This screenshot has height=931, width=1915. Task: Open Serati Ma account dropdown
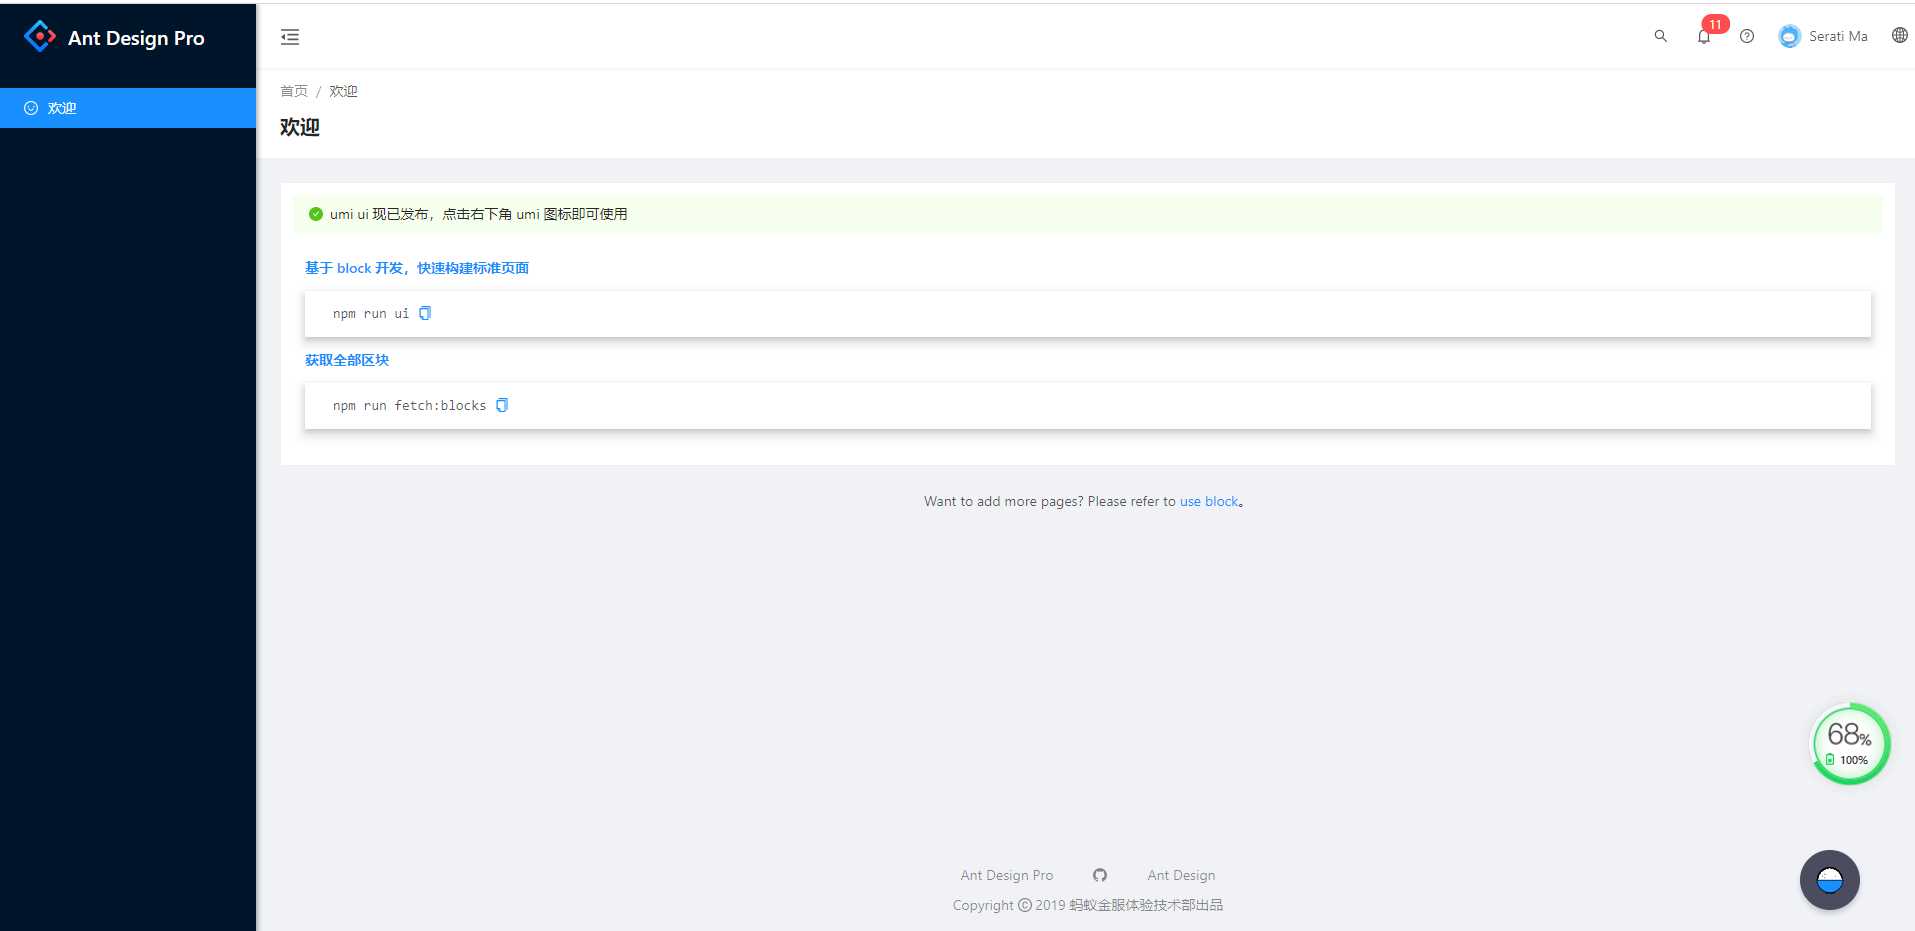1823,36
